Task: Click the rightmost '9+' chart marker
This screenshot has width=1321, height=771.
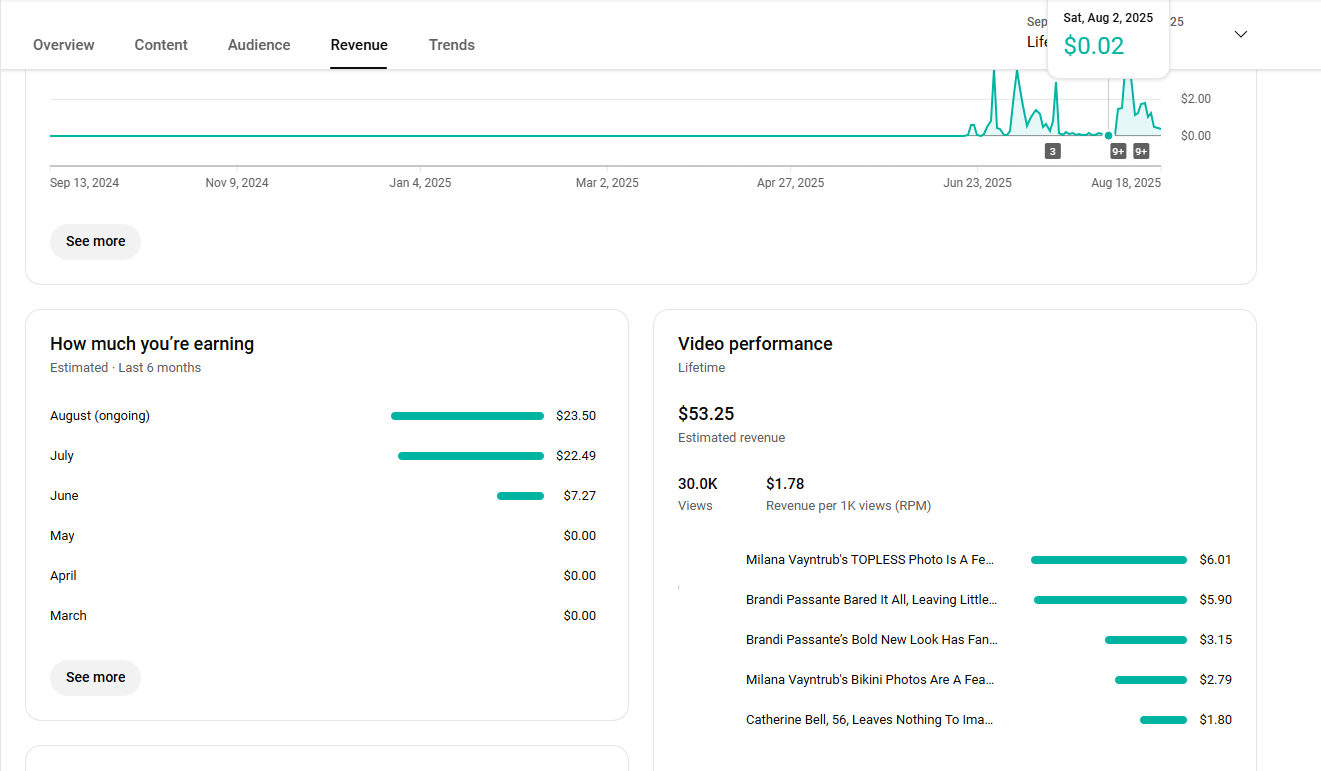Action: 1141,151
